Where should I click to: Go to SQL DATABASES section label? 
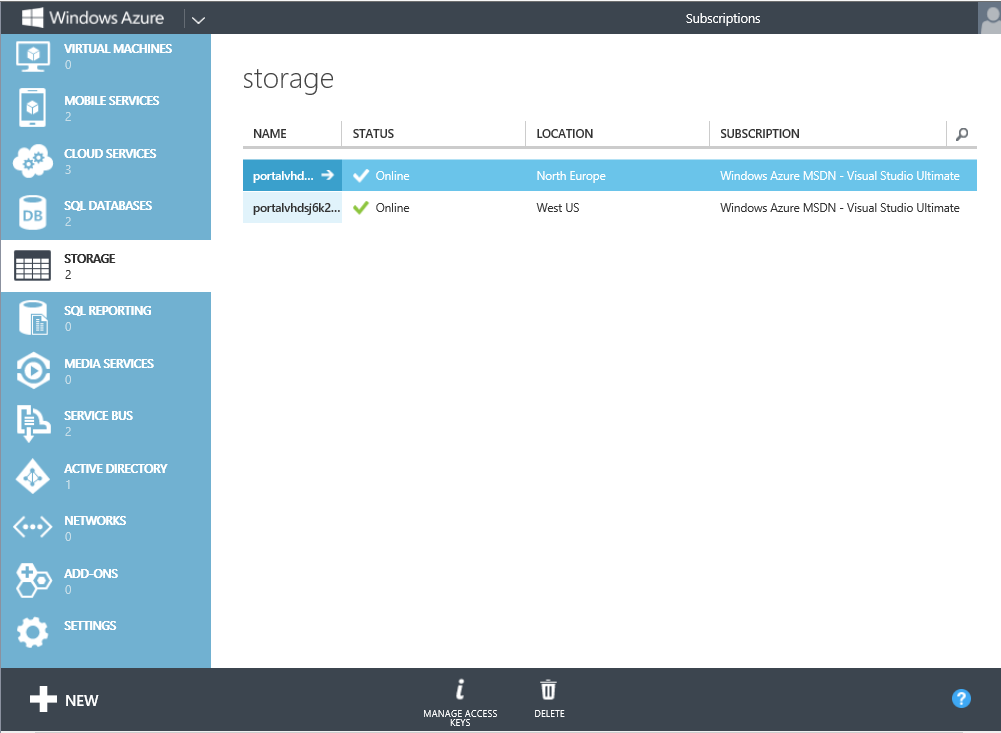108,206
